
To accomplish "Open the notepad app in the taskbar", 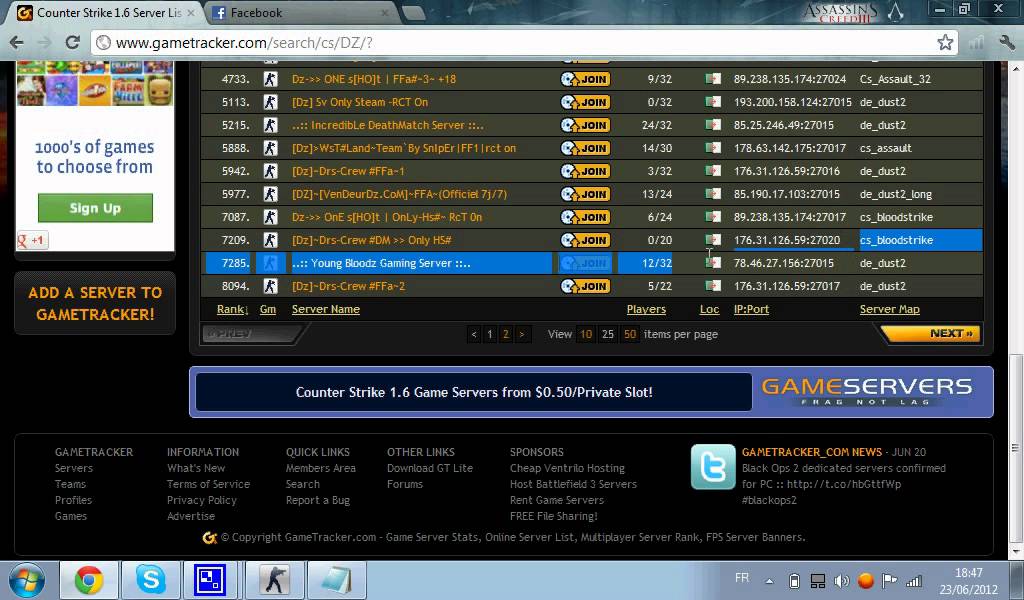I will coord(336,580).
